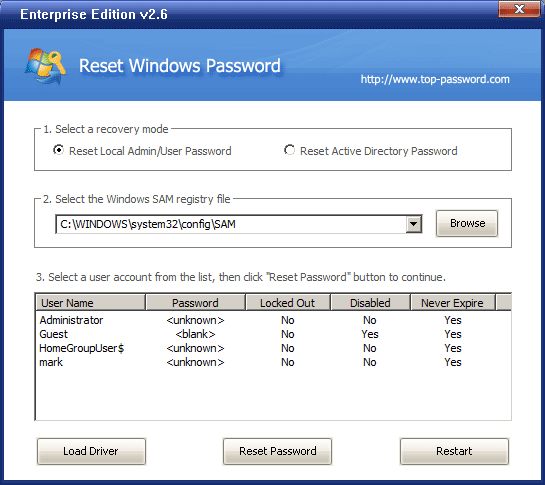This screenshot has width=545, height=485.
Task: Select the Administrator user account
Action: point(273,320)
